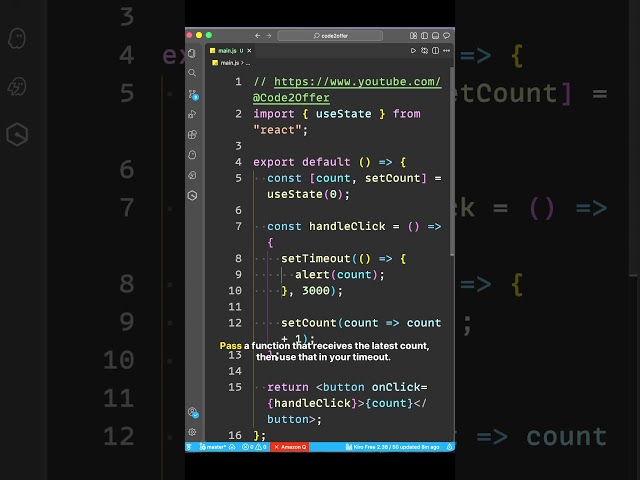Click the red Amazon Q status item
This screenshot has width=640, height=480.
coord(290,447)
